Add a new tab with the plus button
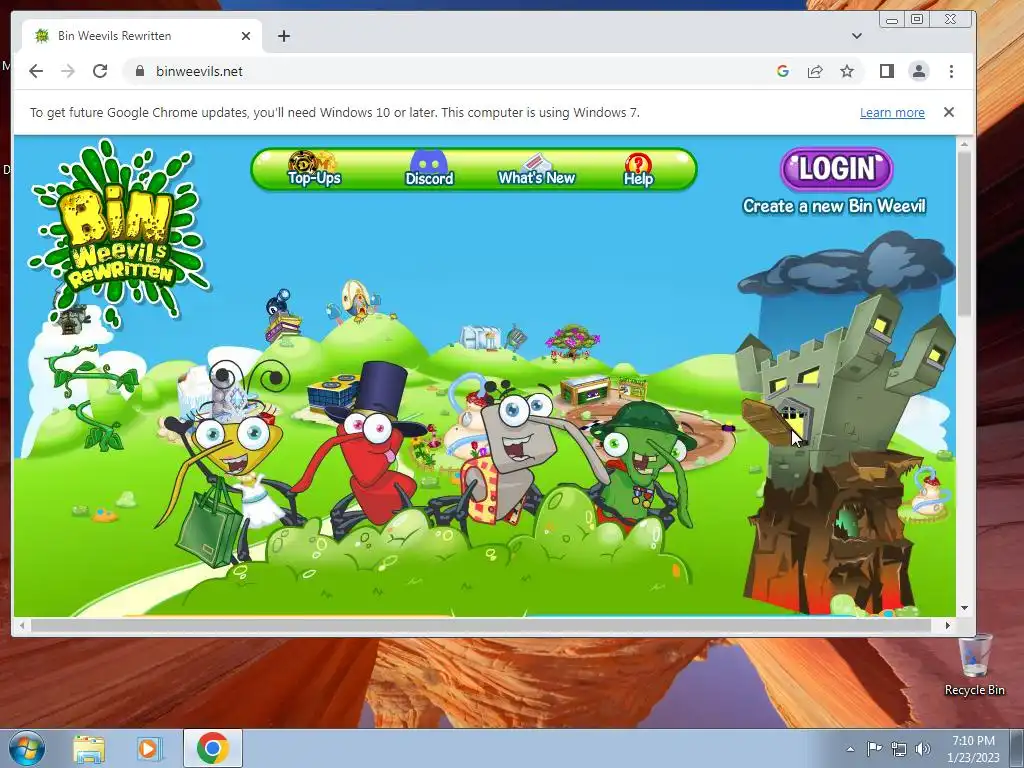The width and height of the screenshot is (1024, 768). 283,36
